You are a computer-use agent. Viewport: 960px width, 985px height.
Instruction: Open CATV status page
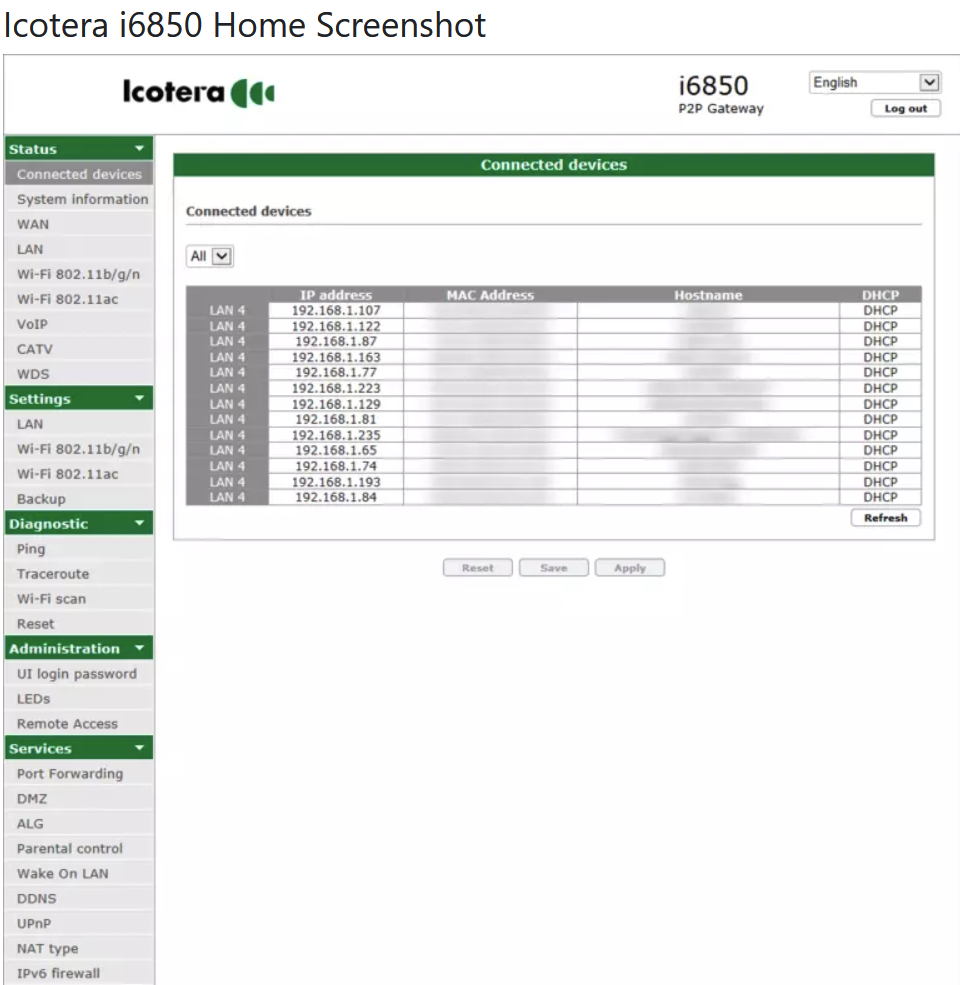click(x=79, y=349)
